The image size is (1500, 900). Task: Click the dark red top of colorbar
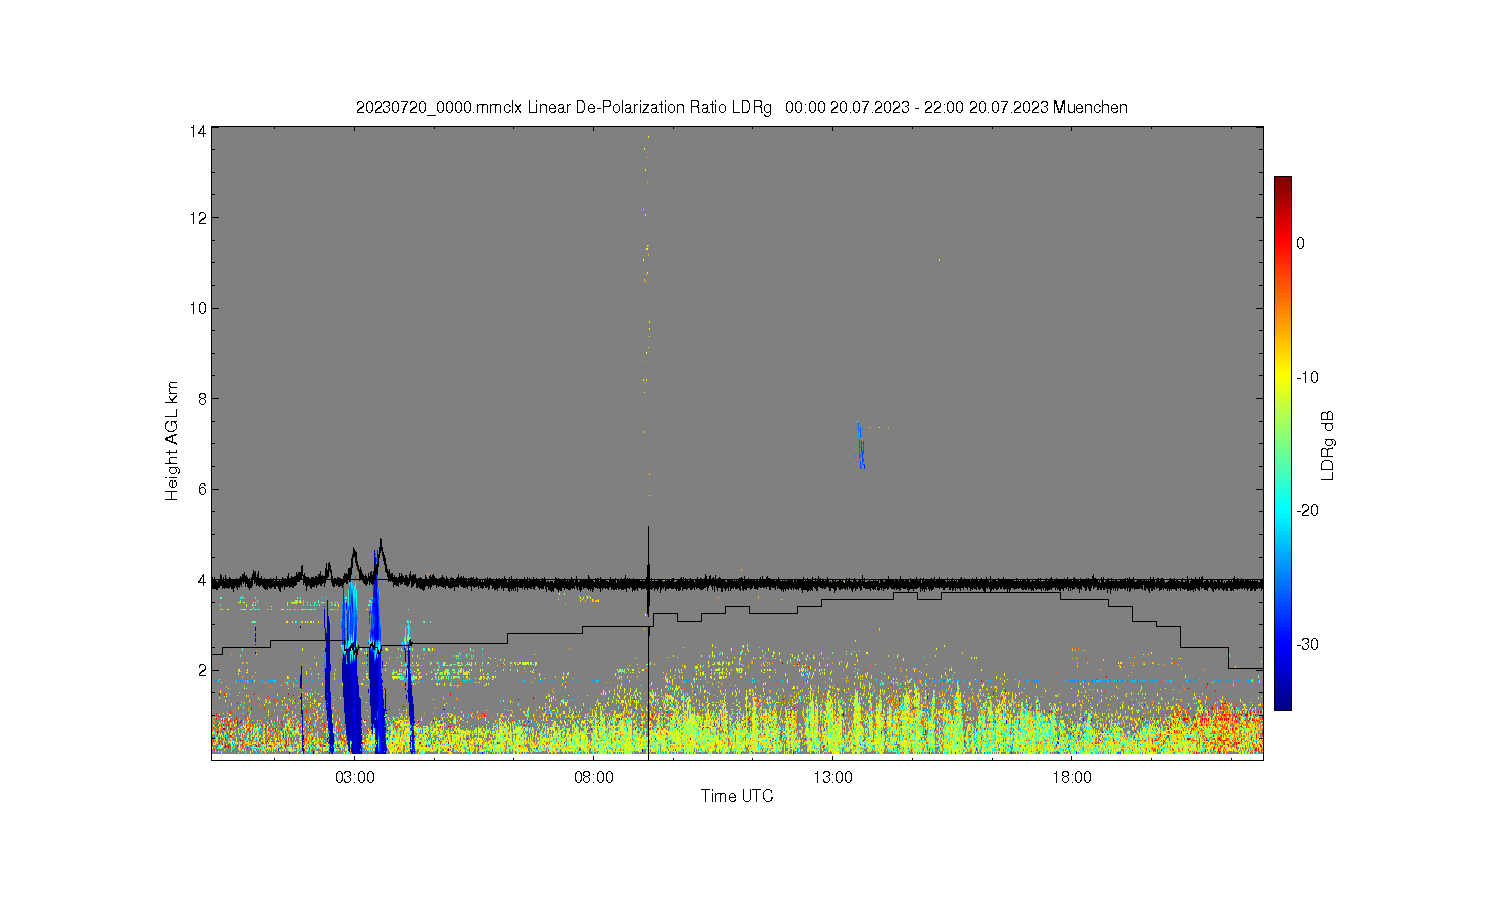[x=1283, y=183]
